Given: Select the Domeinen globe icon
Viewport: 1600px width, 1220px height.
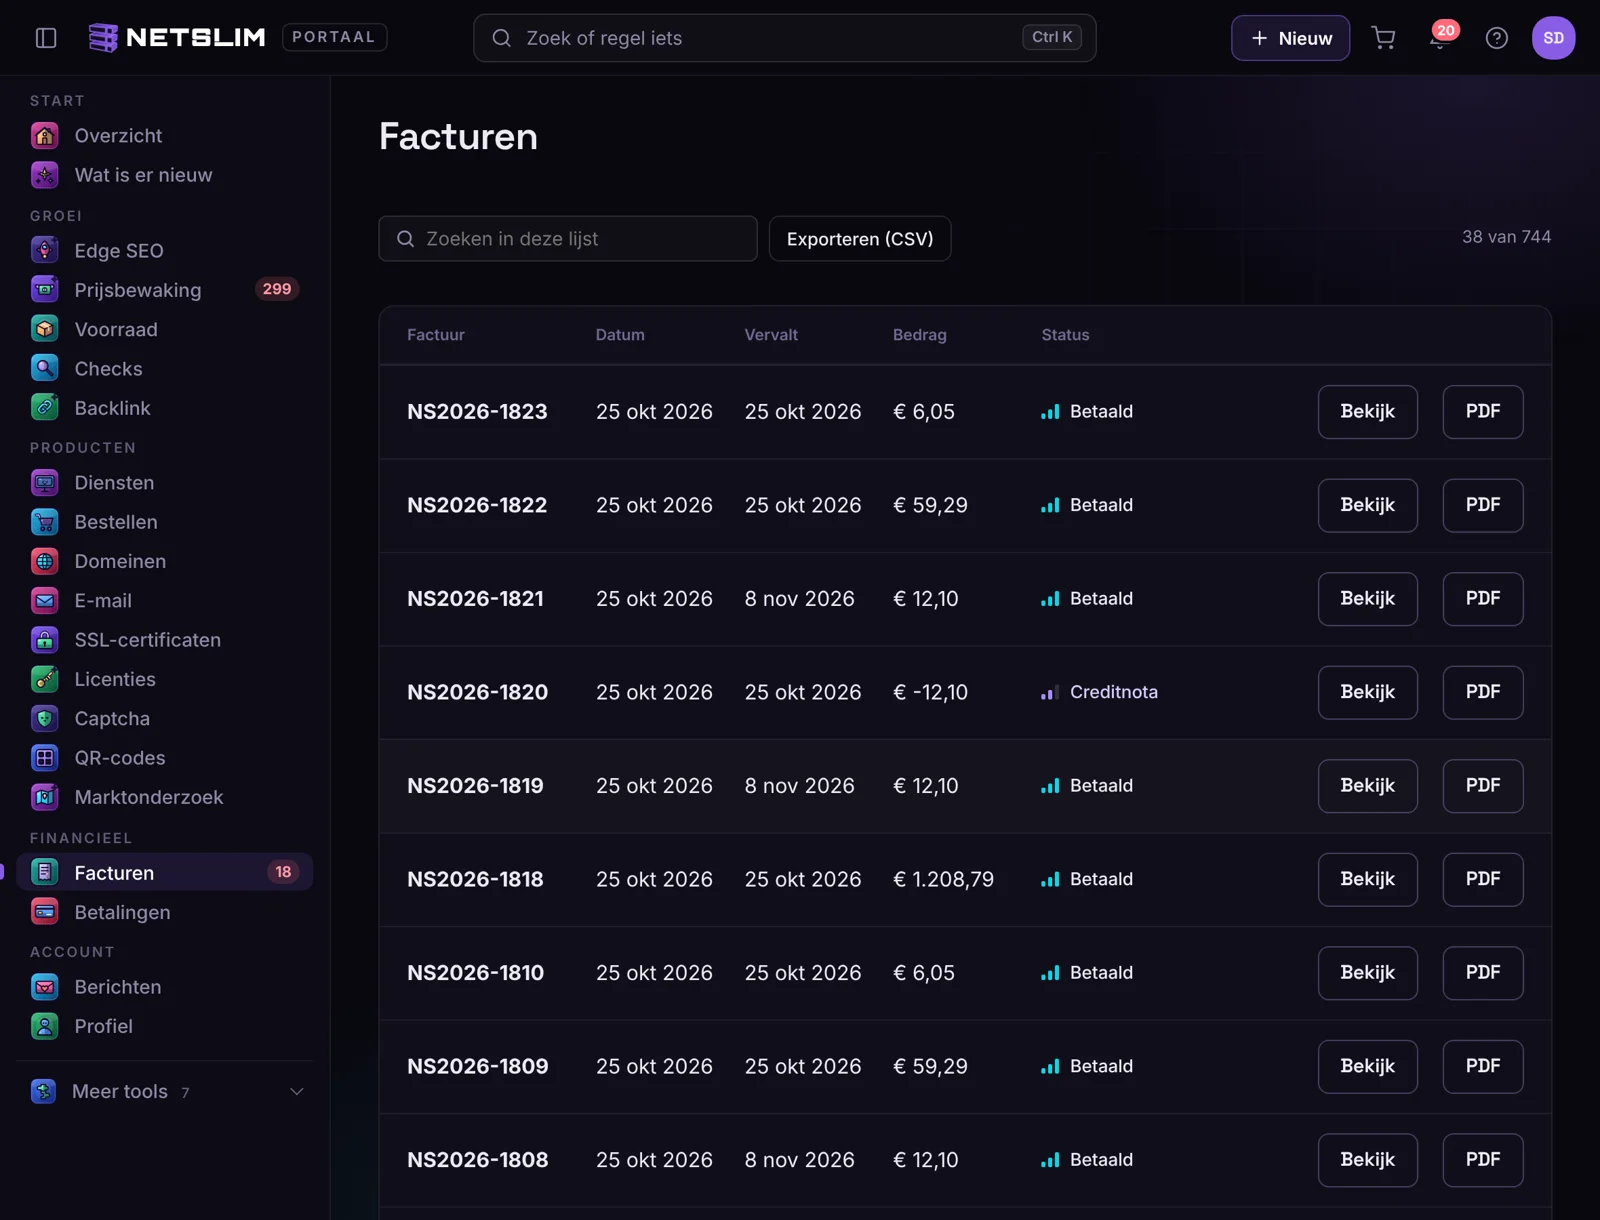Looking at the screenshot, I should click(x=45, y=562).
